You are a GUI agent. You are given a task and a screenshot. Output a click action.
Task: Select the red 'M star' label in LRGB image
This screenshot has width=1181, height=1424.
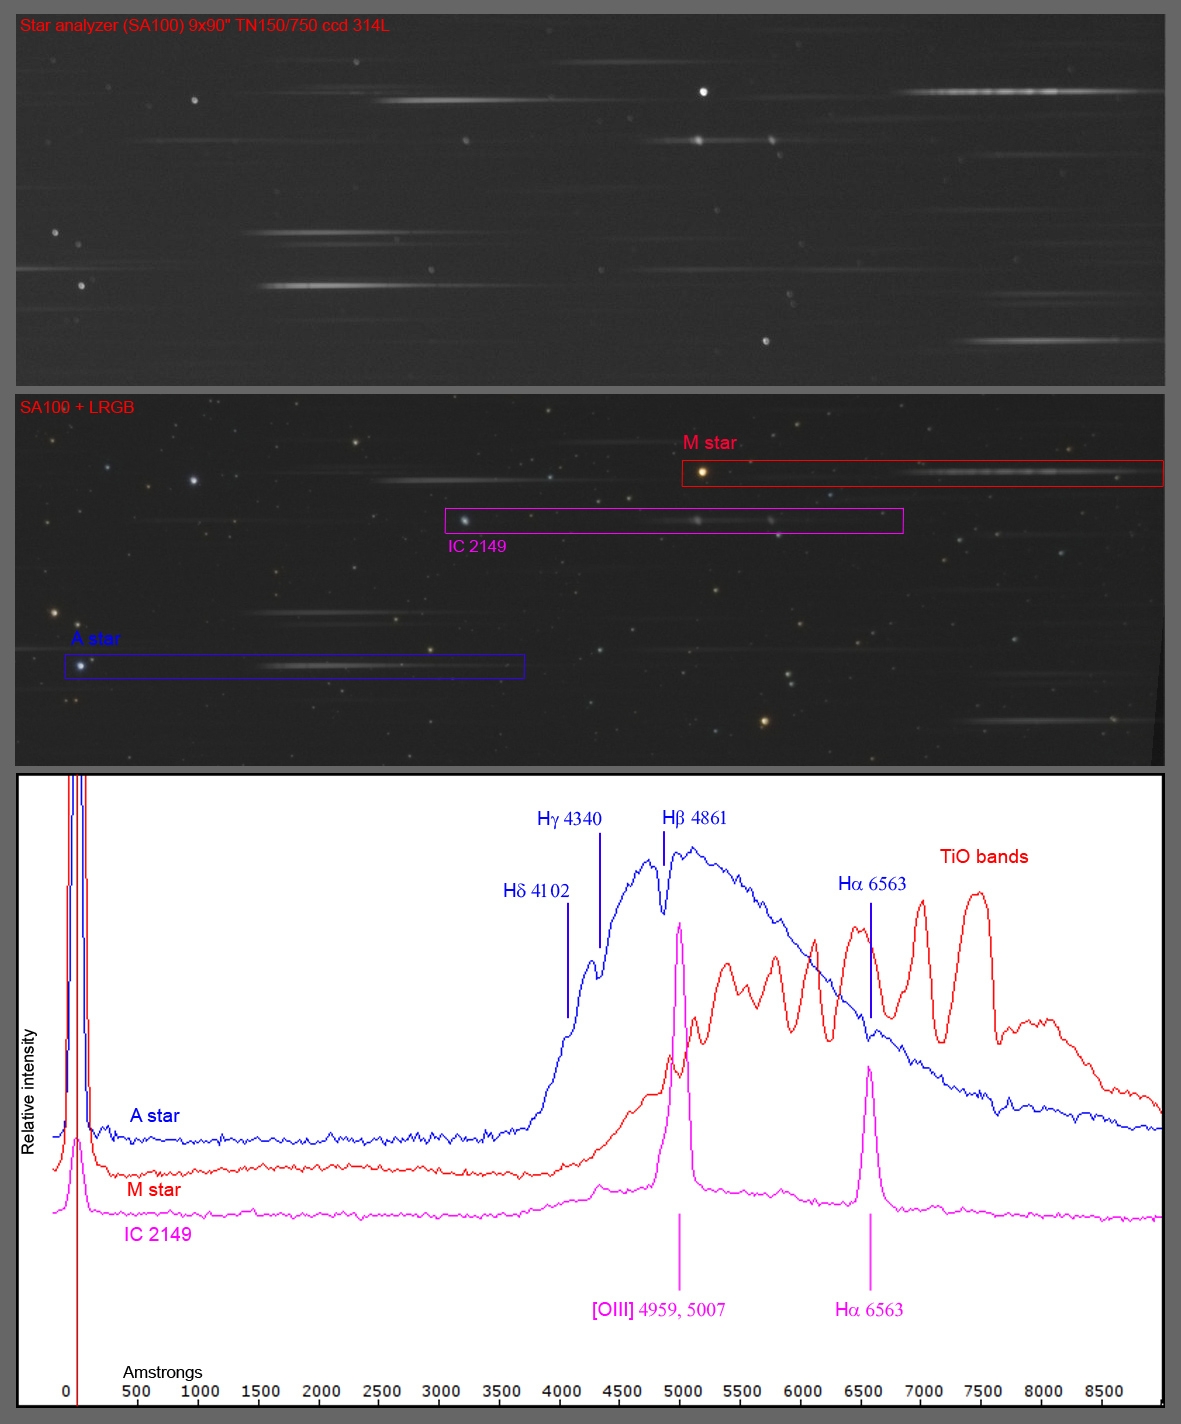tap(710, 443)
